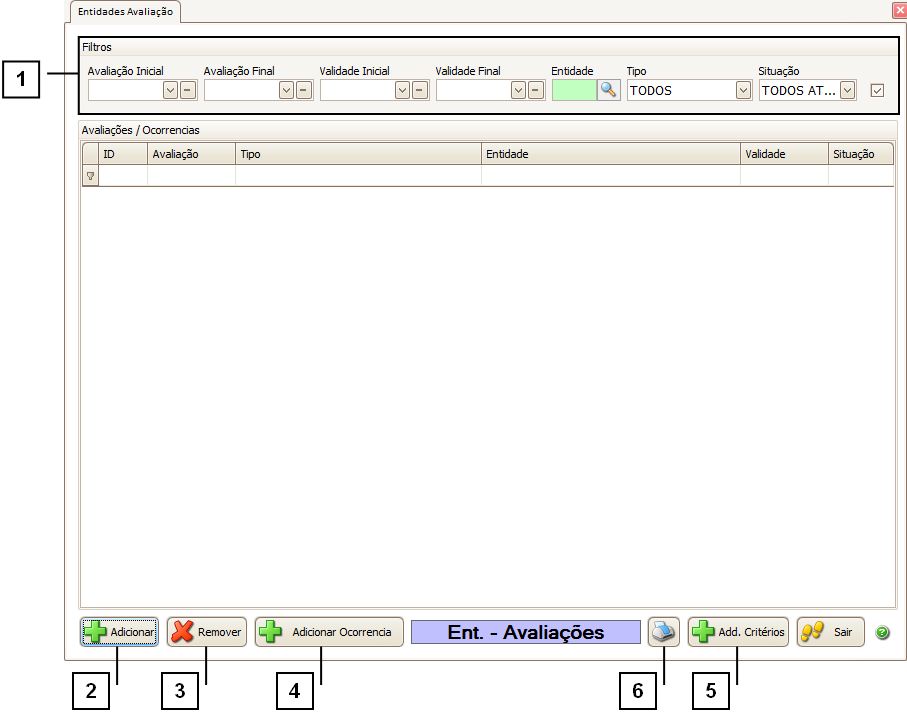Image resolution: width=907 pixels, height=712 pixels.
Task: Clear the Avaliação Final date with minus button
Action: [304, 90]
